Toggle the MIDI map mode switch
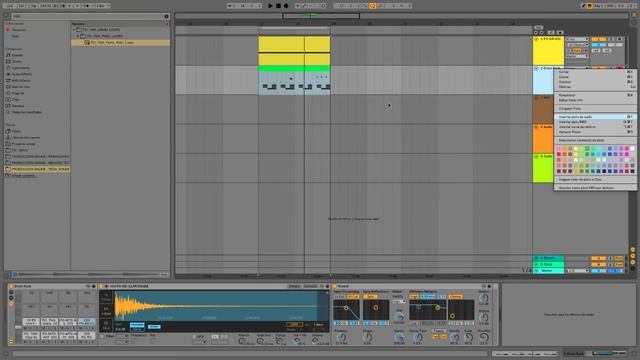The height and width of the screenshot is (360, 640). [610, 6]
